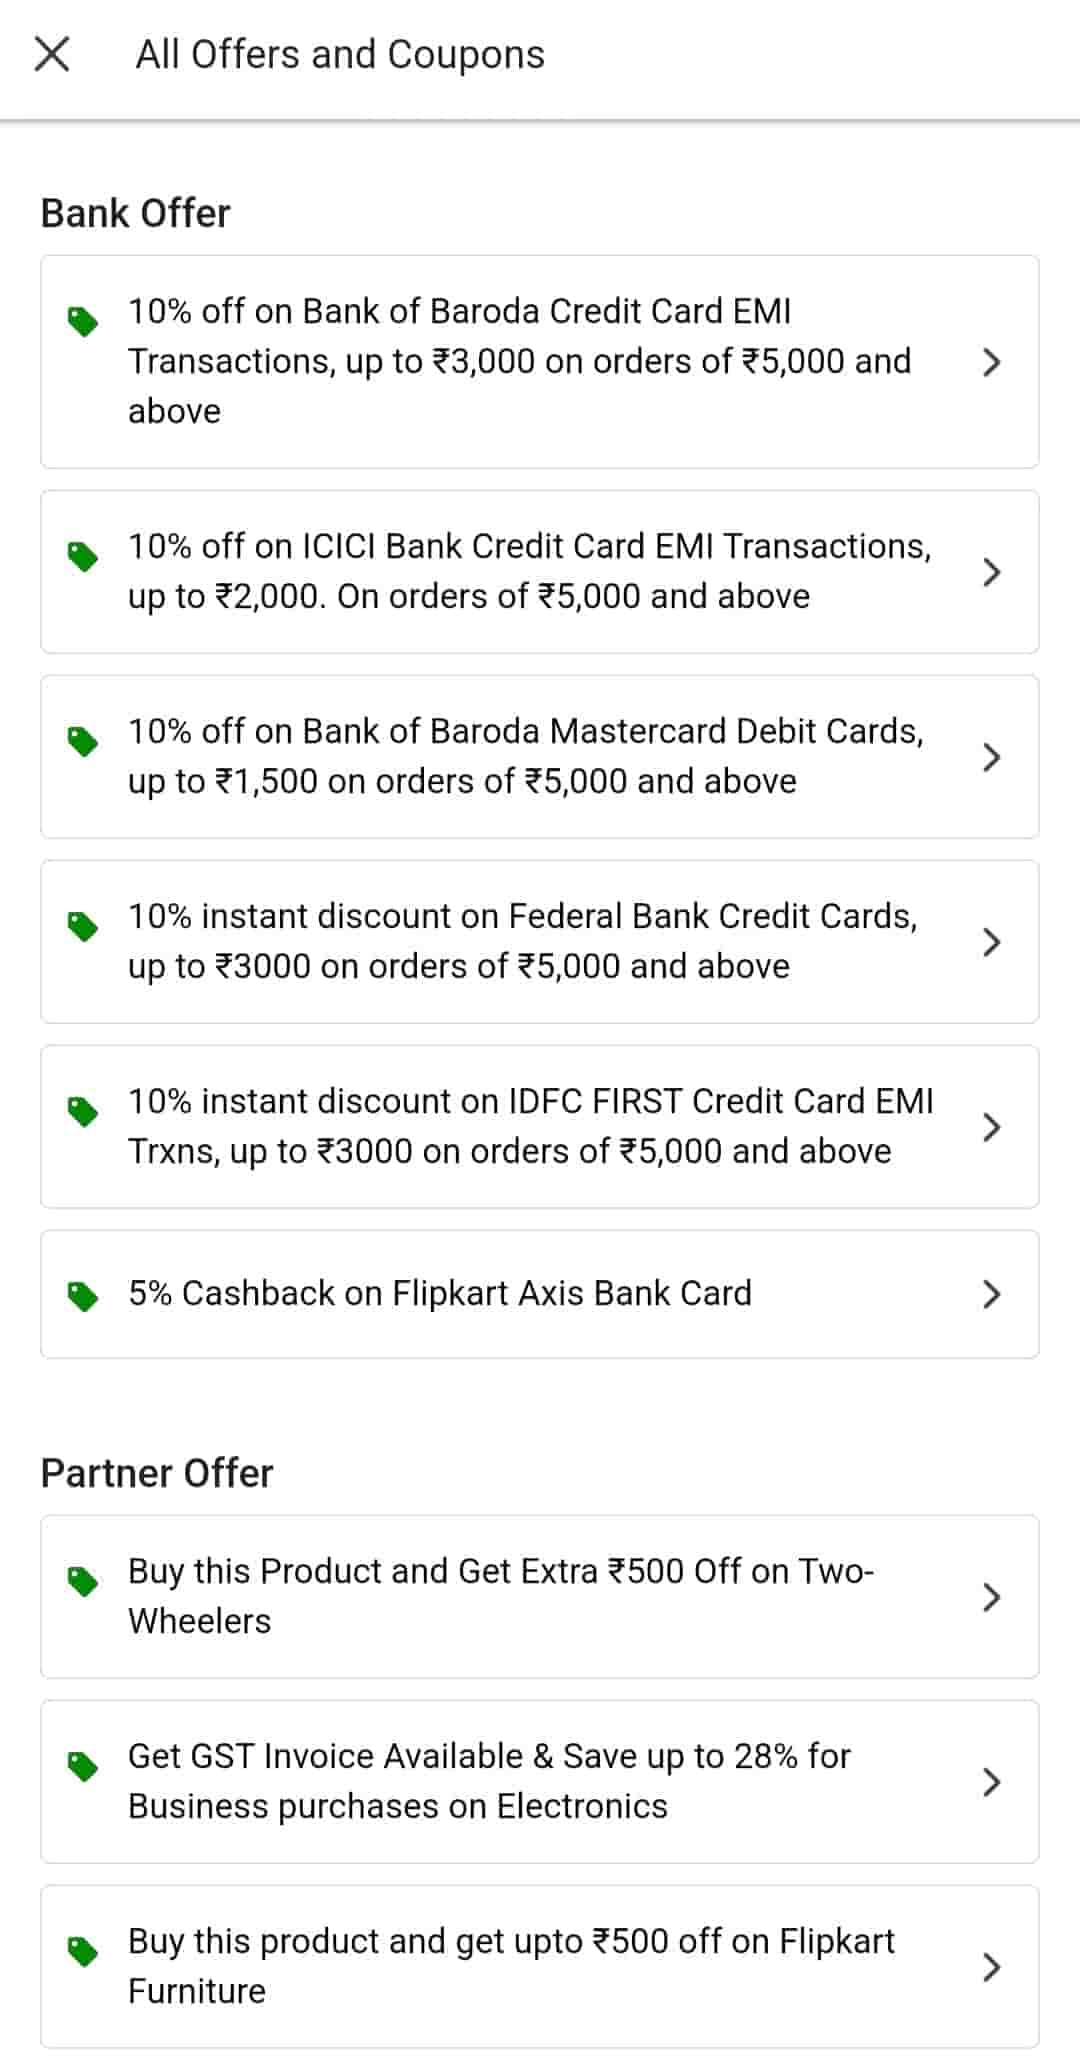
Task: Click tag icon beside Flipkart Axis Bank cashback
Action: click(x=82, y=1296)
